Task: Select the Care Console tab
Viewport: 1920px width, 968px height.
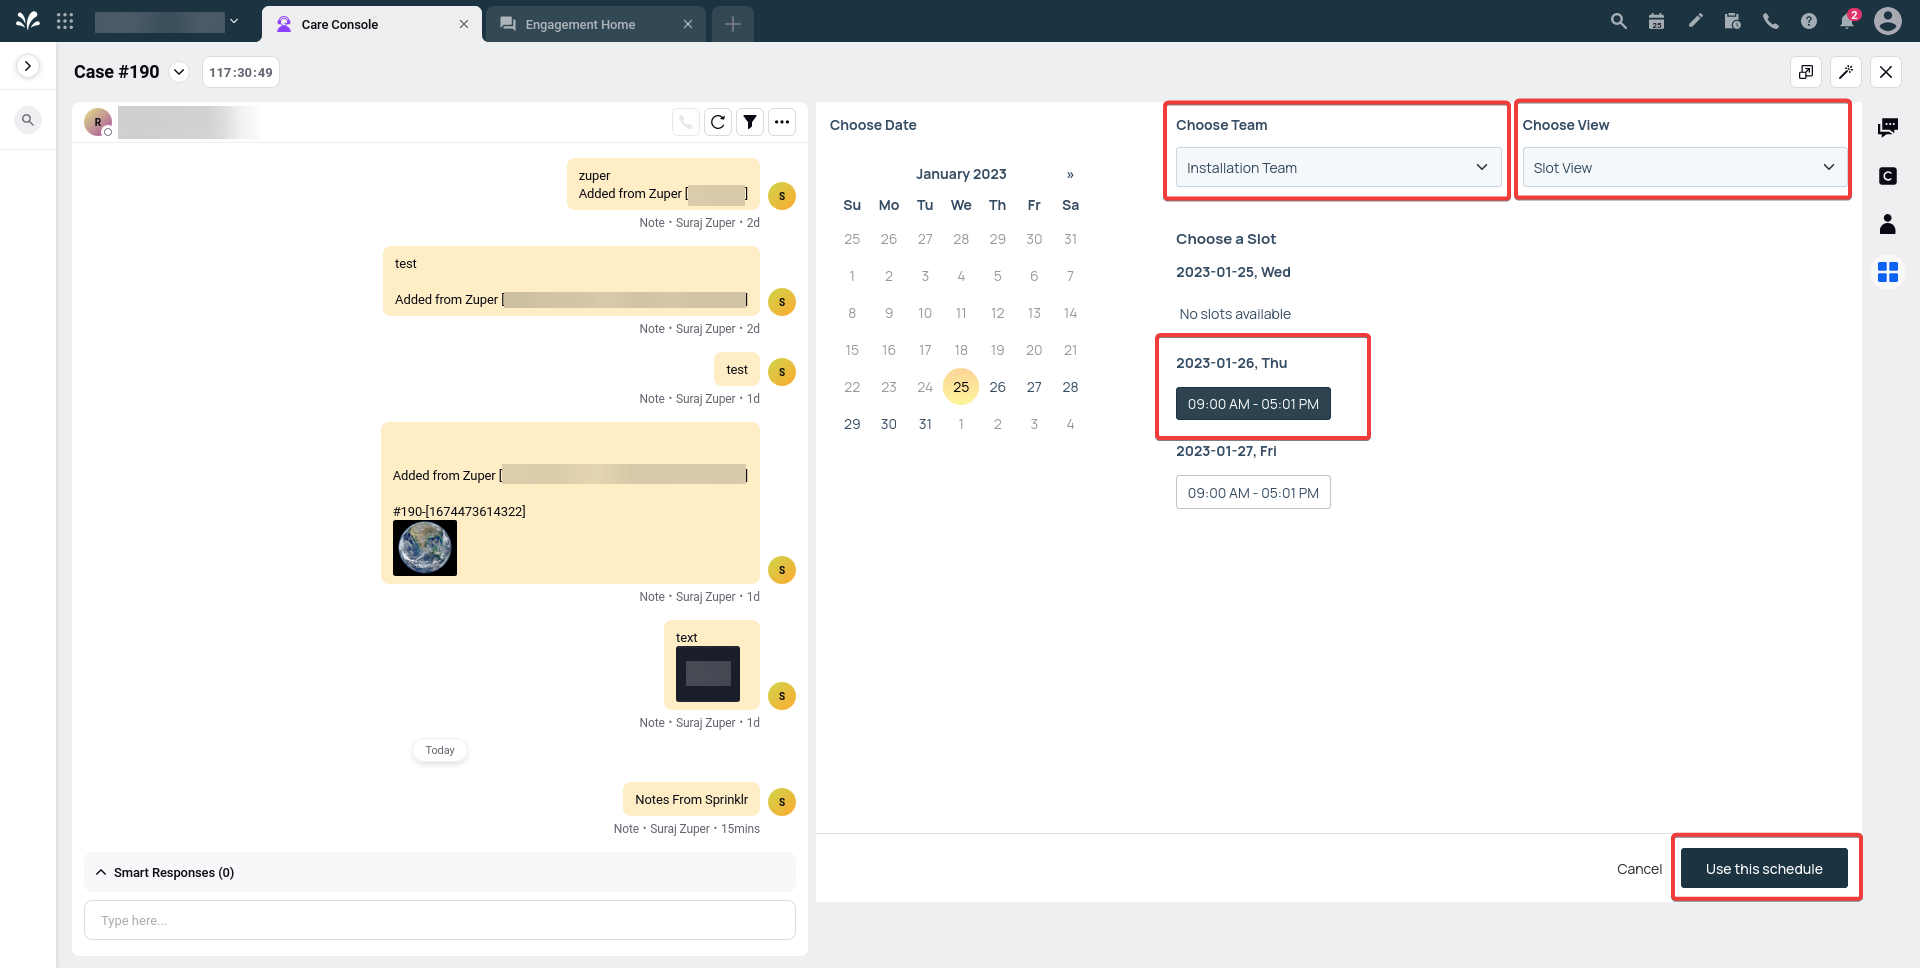Action: click(x=340, y=24)
